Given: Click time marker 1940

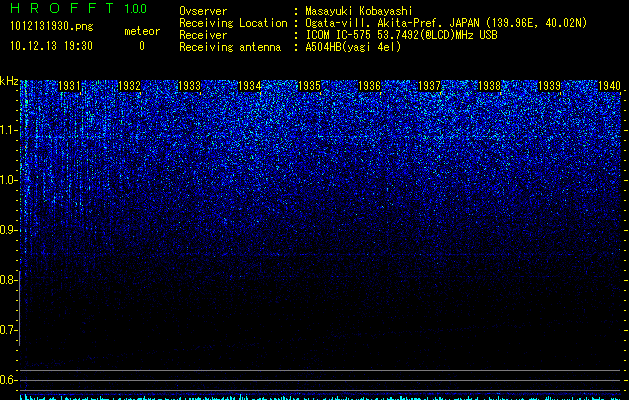Looking at the screenshot, I should [609, 85].
